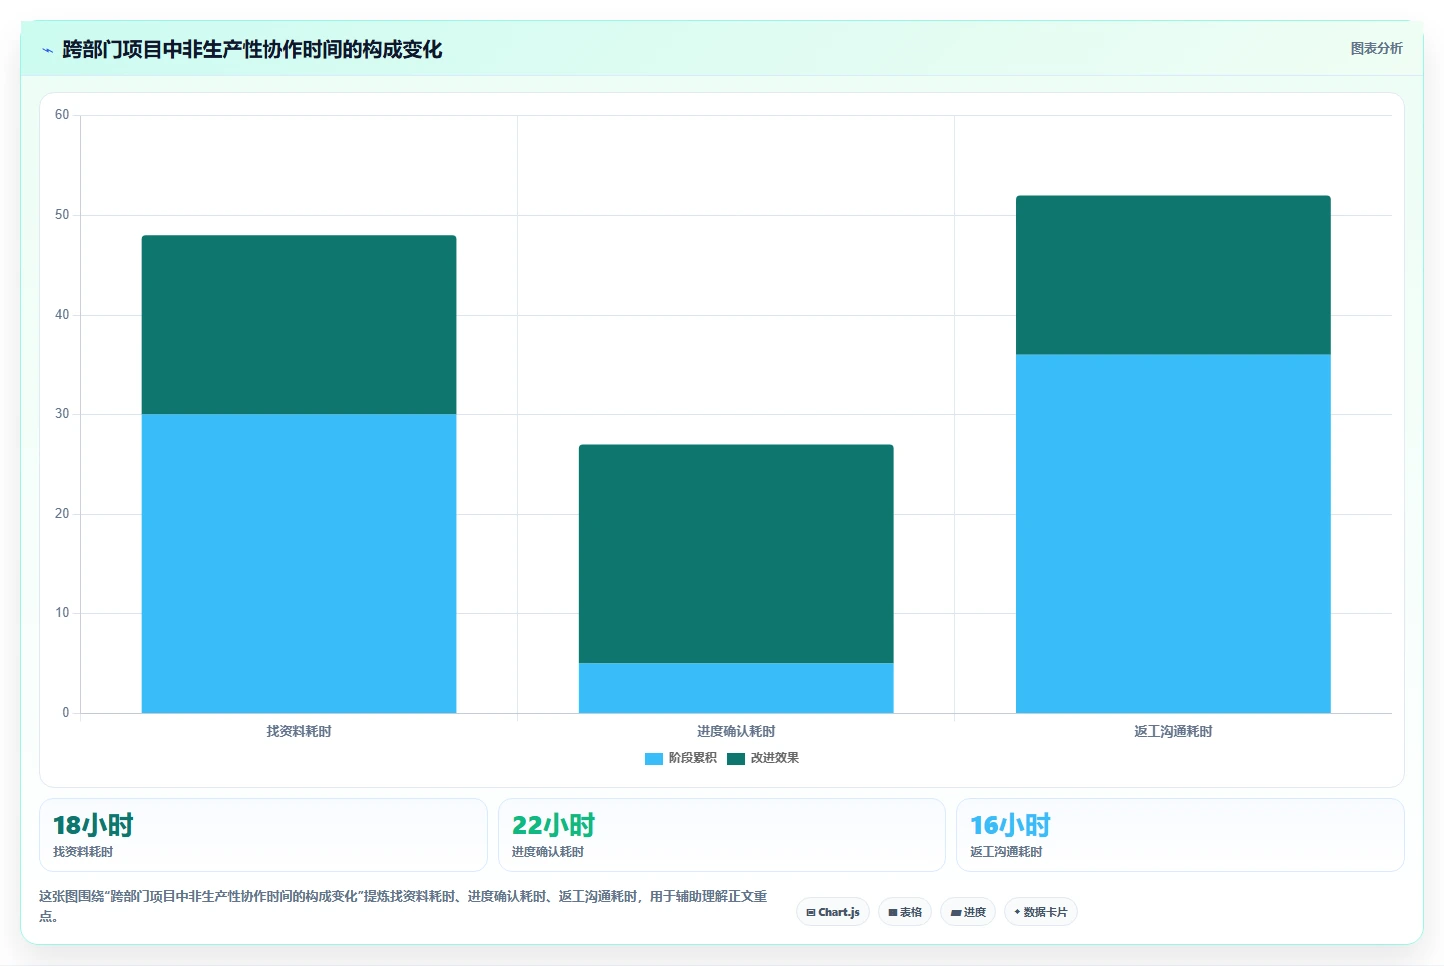Image resolution: width=1444 pixels, height=966 pixels.
Task: Open the 16小时 stat card
Action: (x=1180, y=835)
